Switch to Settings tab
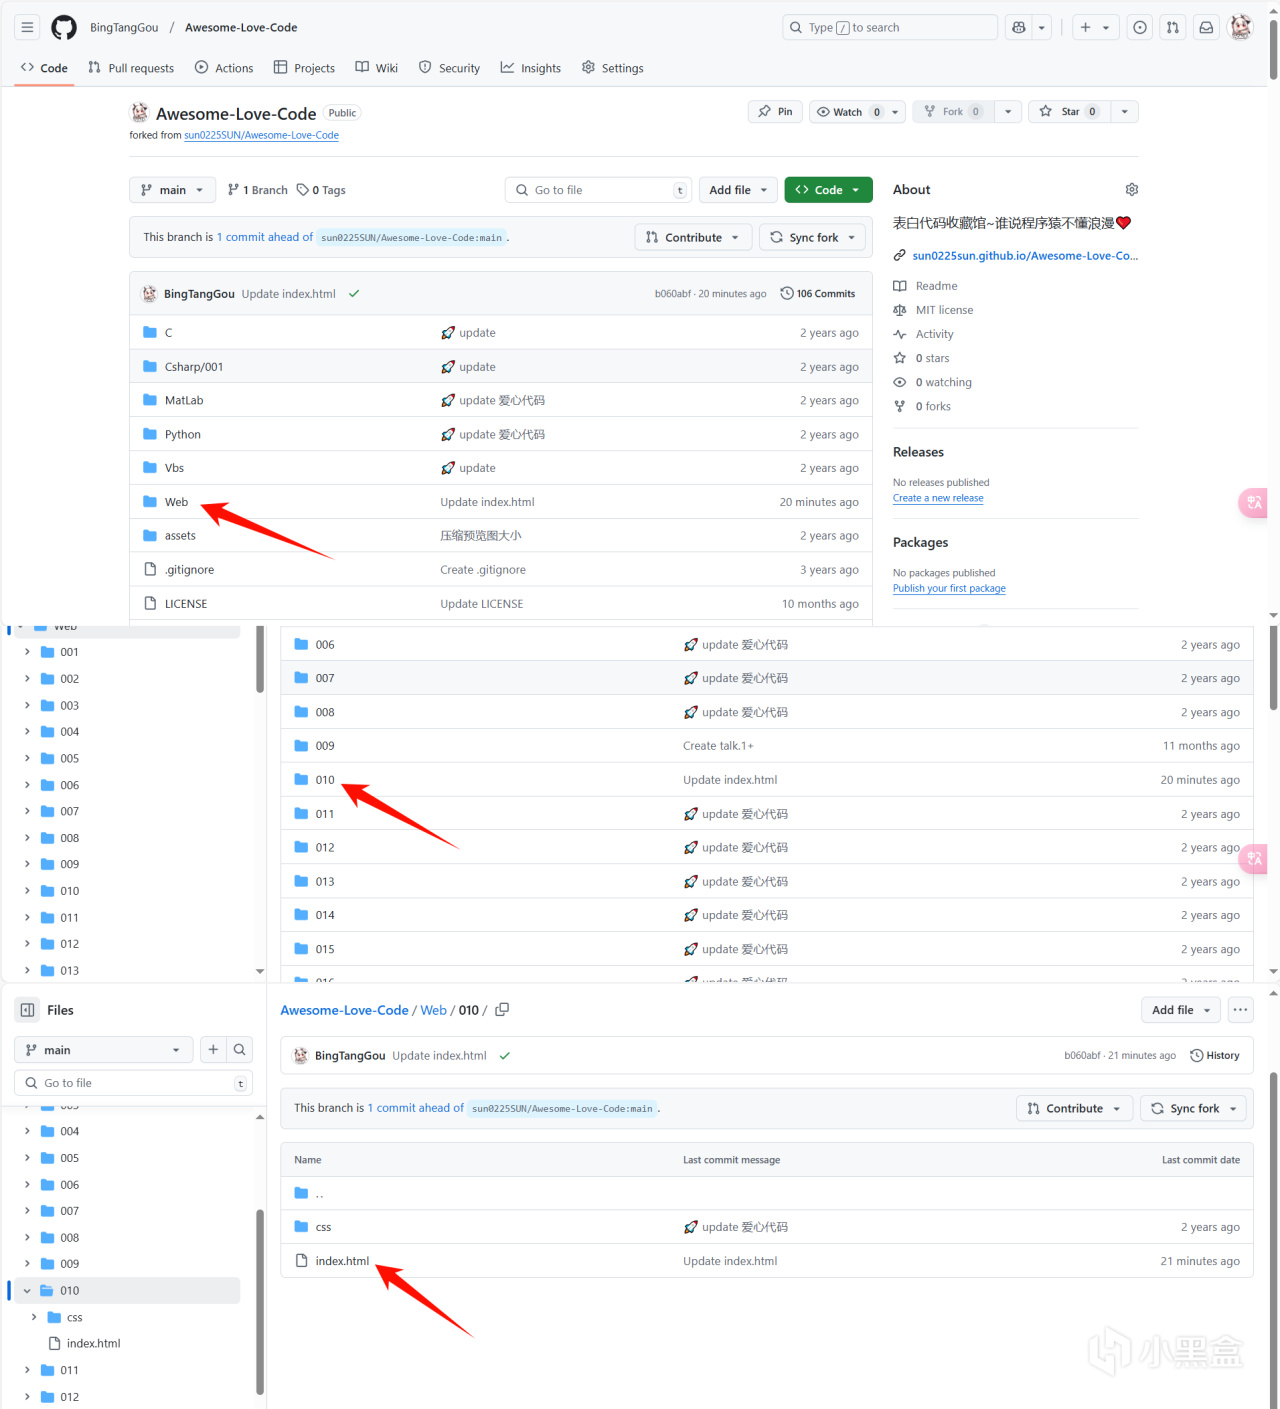The height and width of the screenshot is (1409, 1280). point(613,68)
